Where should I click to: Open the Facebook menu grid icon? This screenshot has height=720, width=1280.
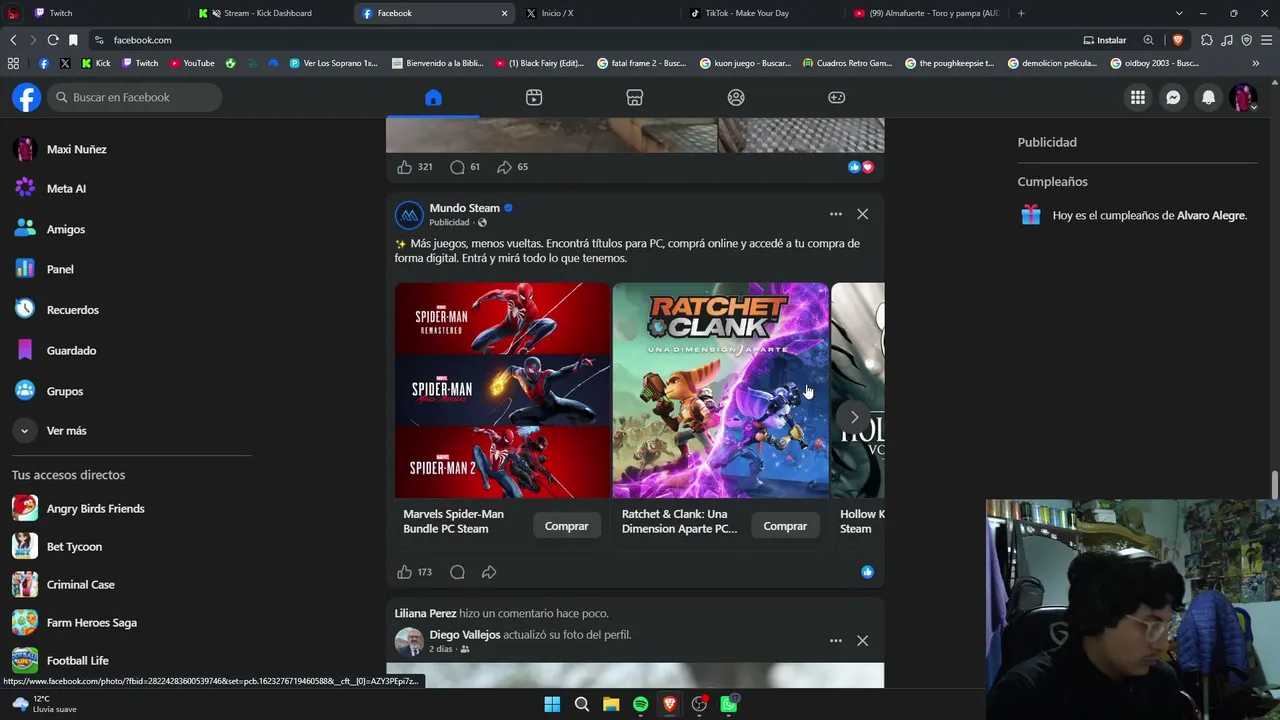point(1138,97)
